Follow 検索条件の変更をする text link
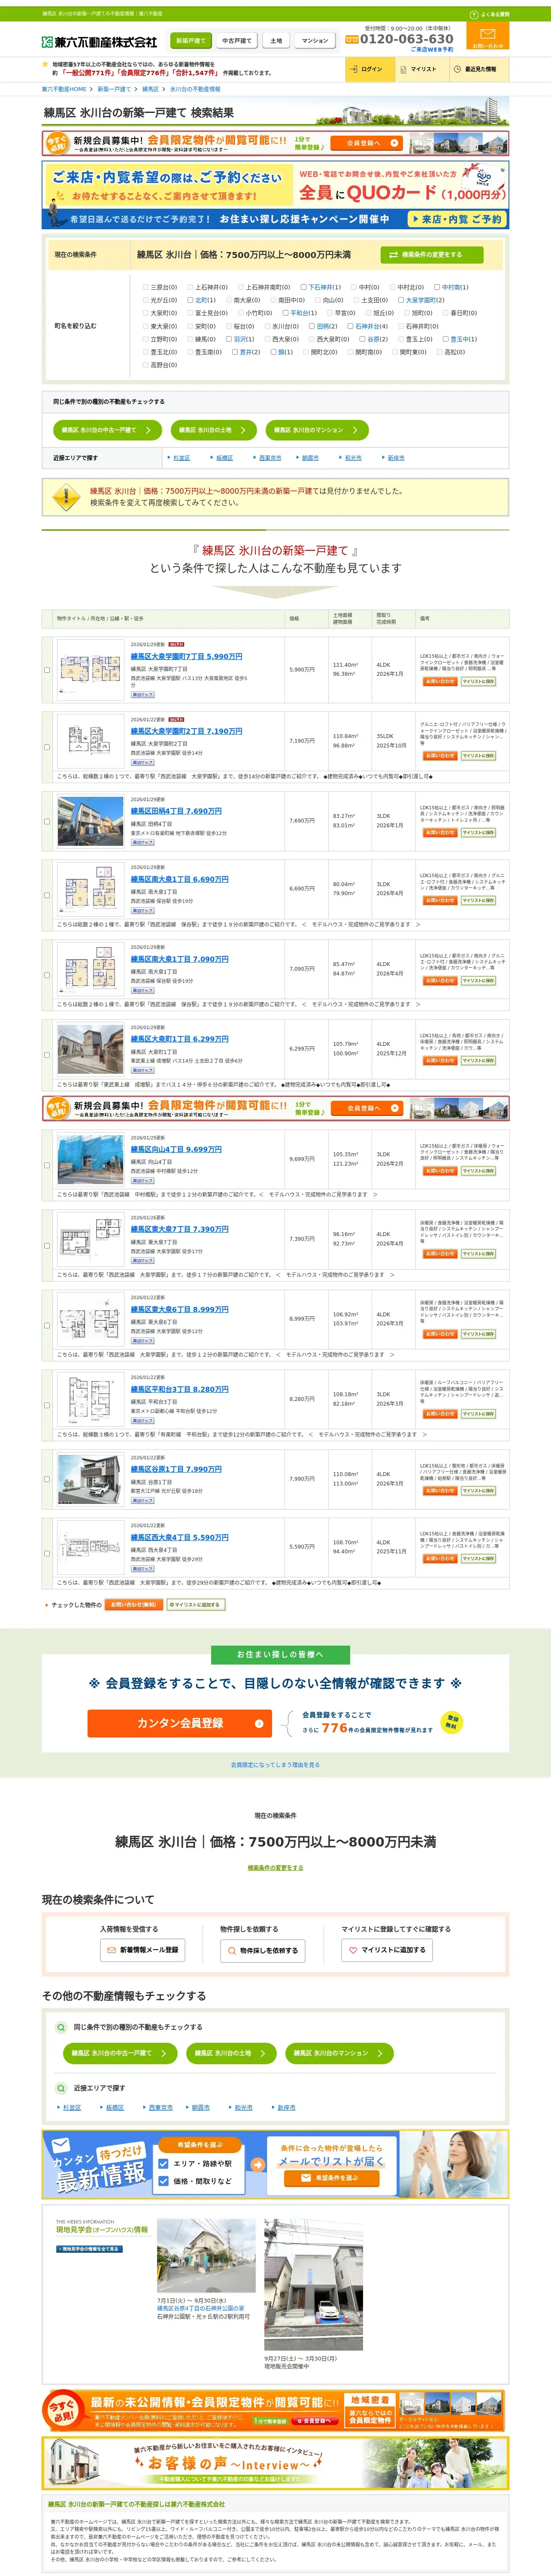This screenshot has height=2576, width=551. click(275, 1867)
